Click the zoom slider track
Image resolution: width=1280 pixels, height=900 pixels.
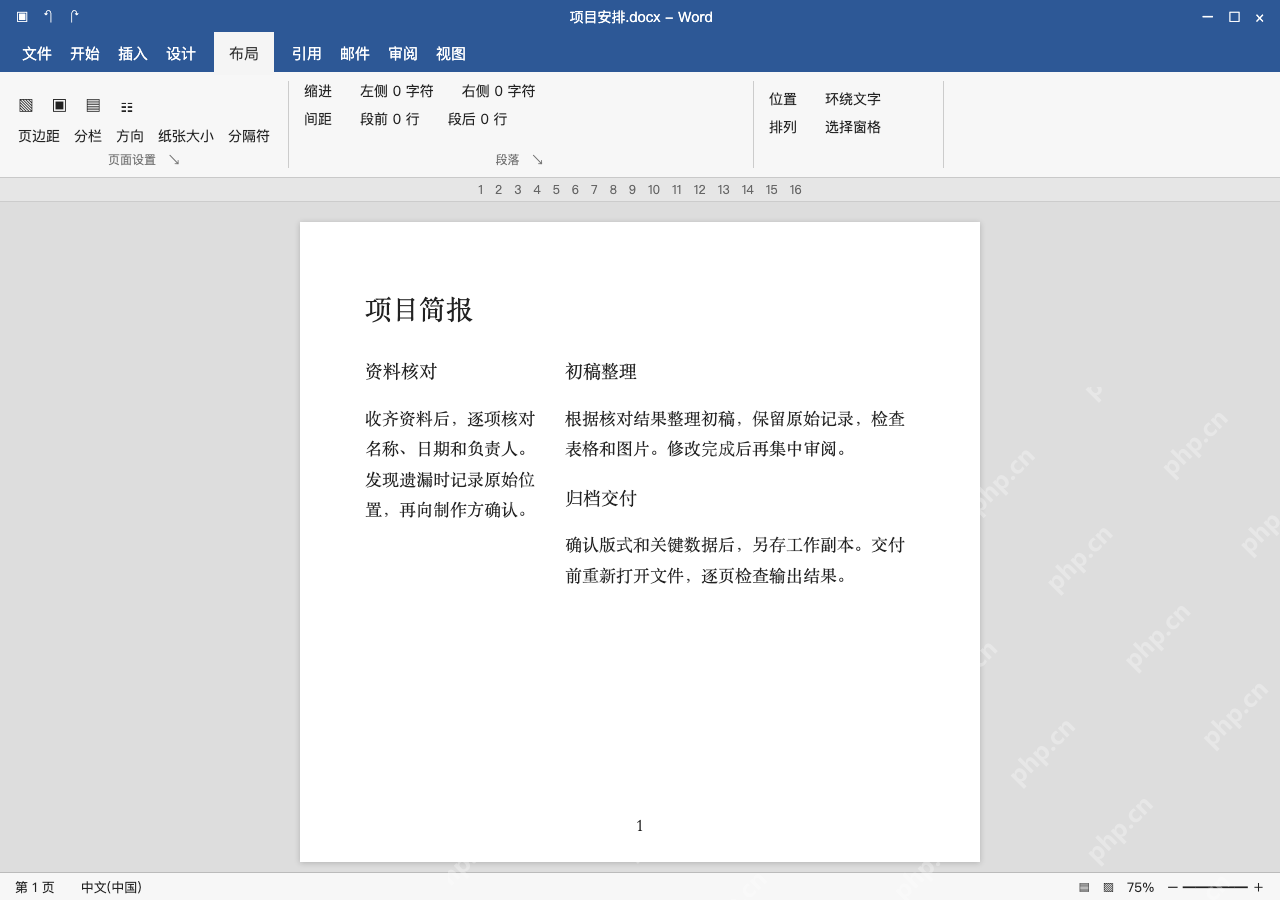(1215, 887)
